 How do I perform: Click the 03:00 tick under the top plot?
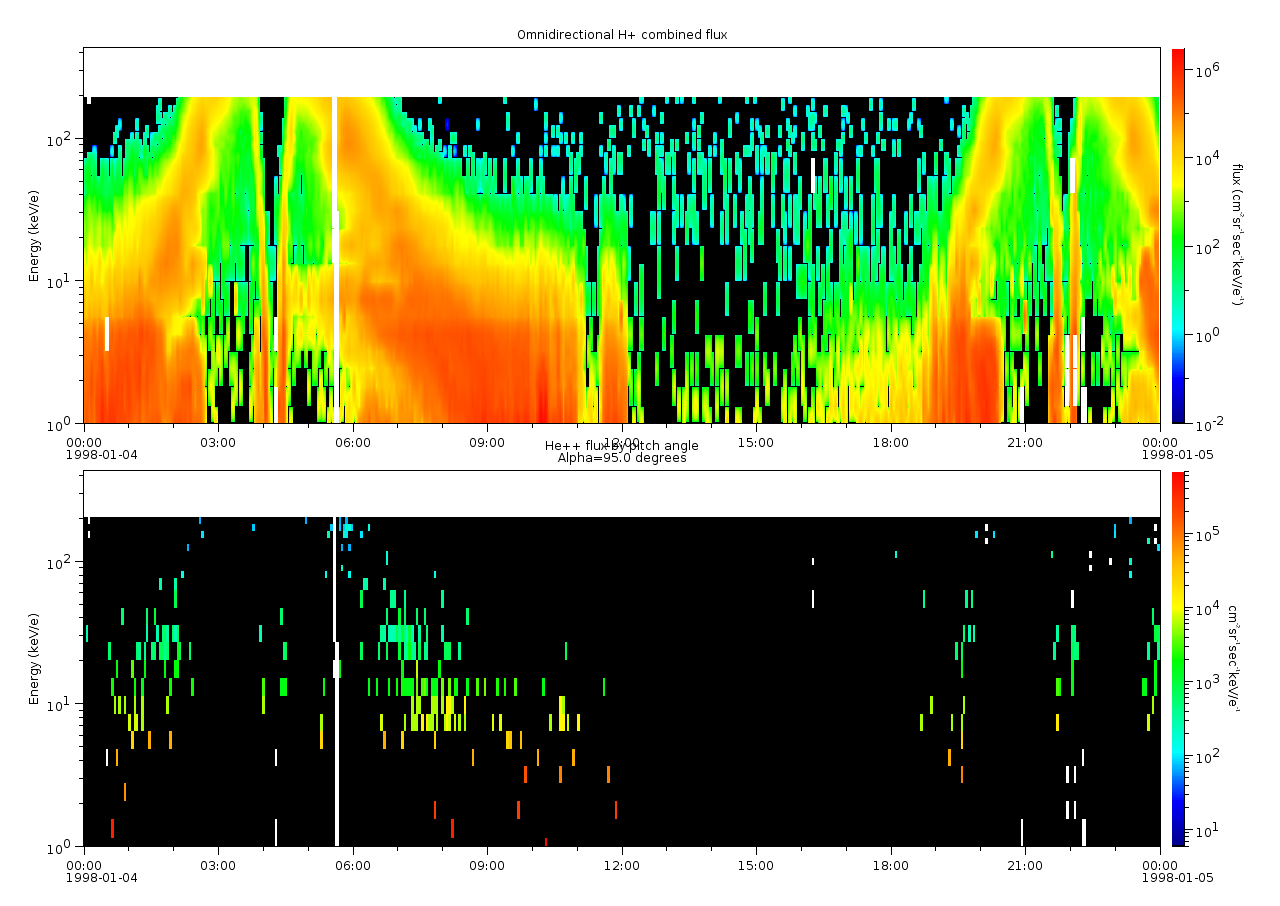click(x=217, y=442)
